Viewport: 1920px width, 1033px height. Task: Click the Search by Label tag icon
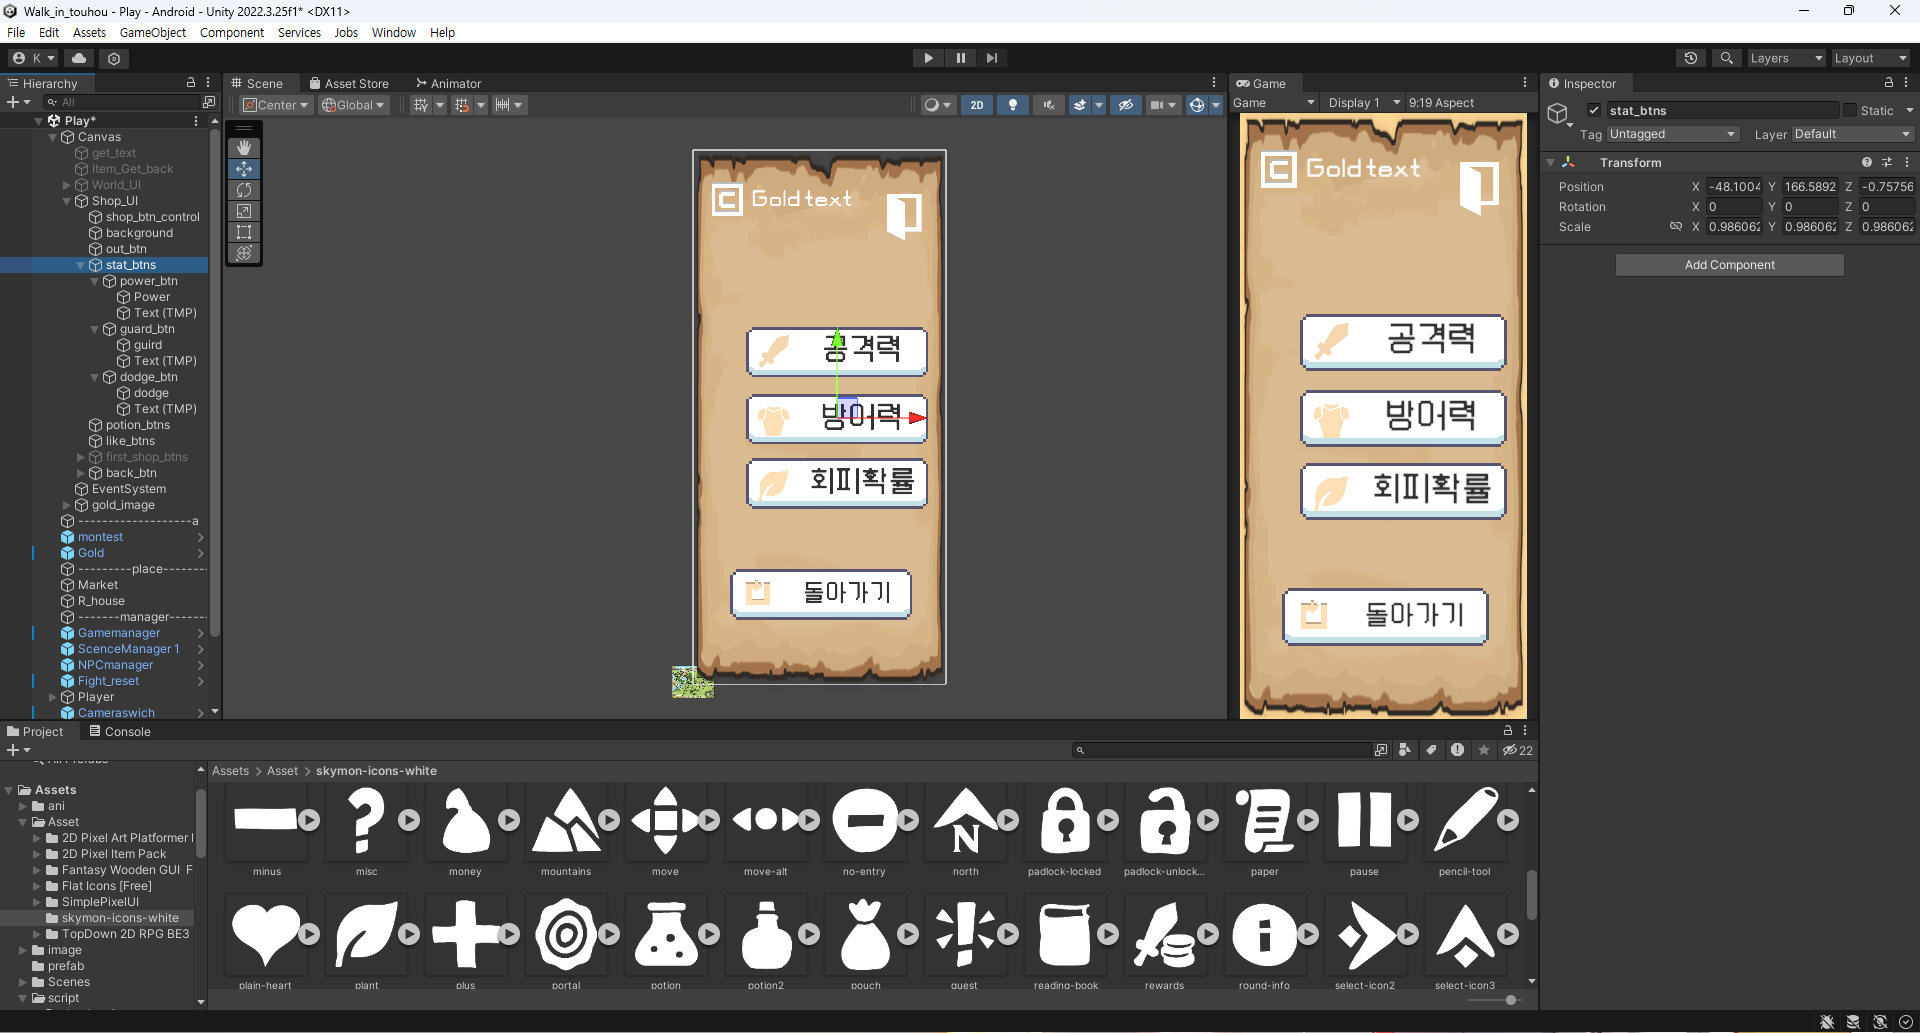[1431, 750]
